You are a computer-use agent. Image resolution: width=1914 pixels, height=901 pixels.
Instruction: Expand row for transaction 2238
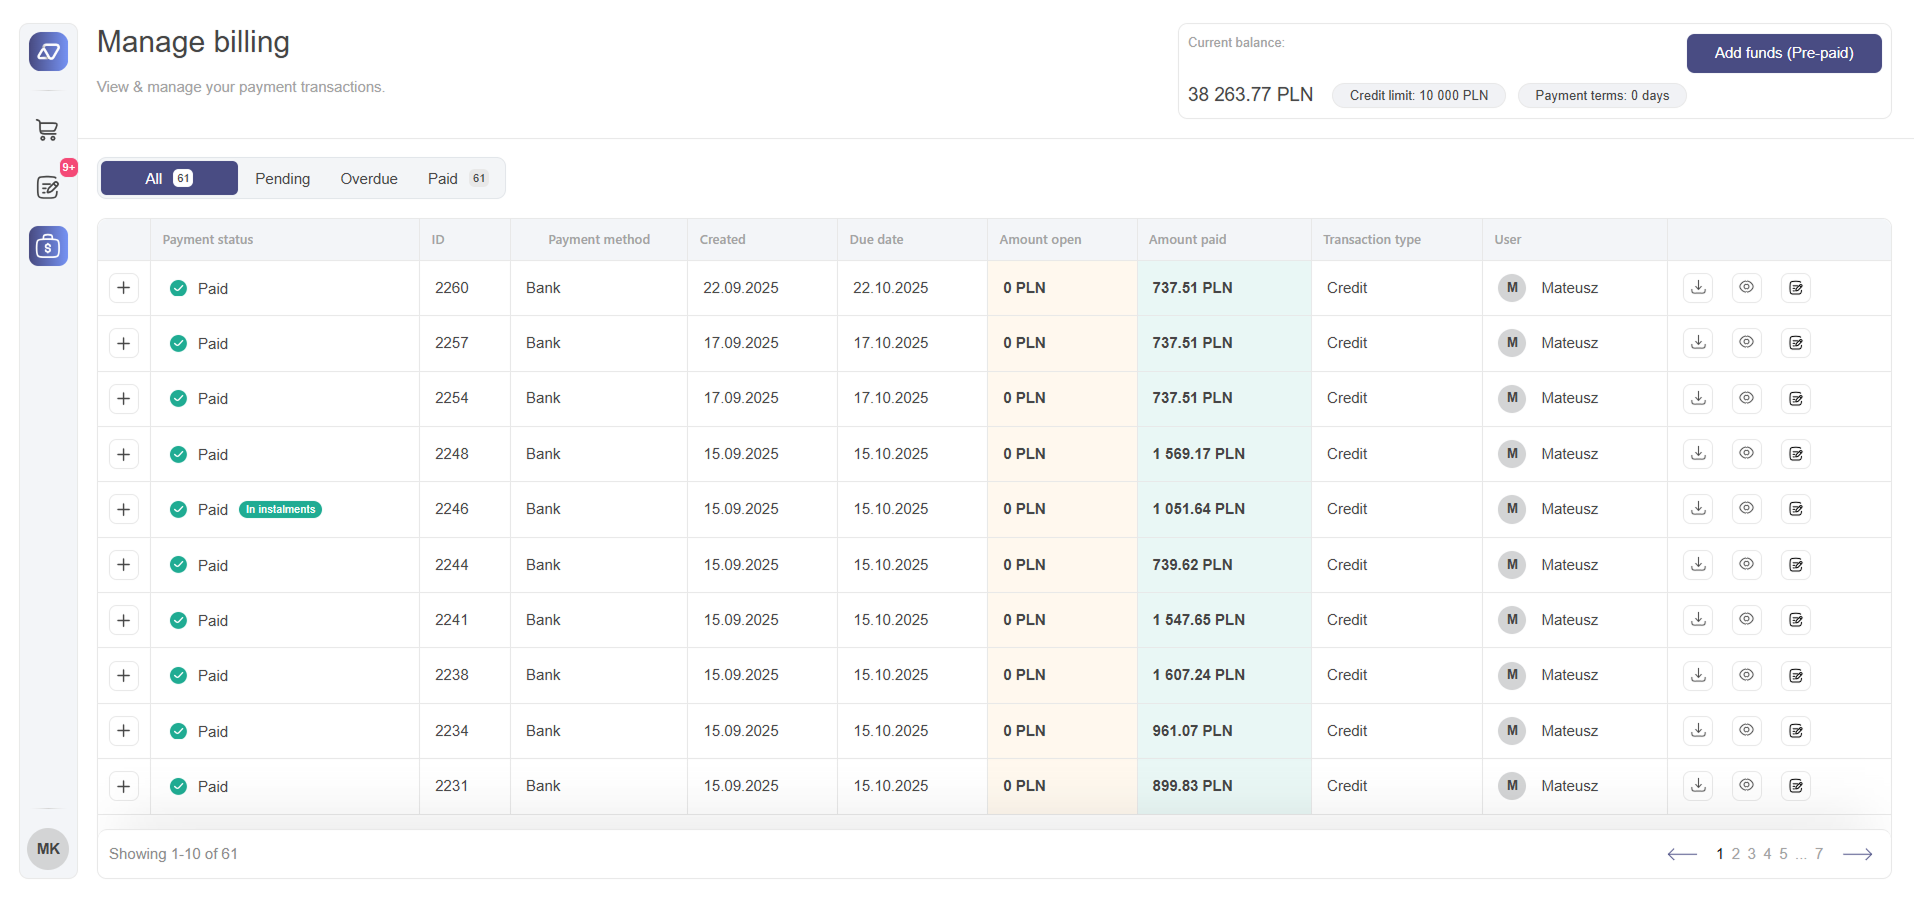pos(124,675)
